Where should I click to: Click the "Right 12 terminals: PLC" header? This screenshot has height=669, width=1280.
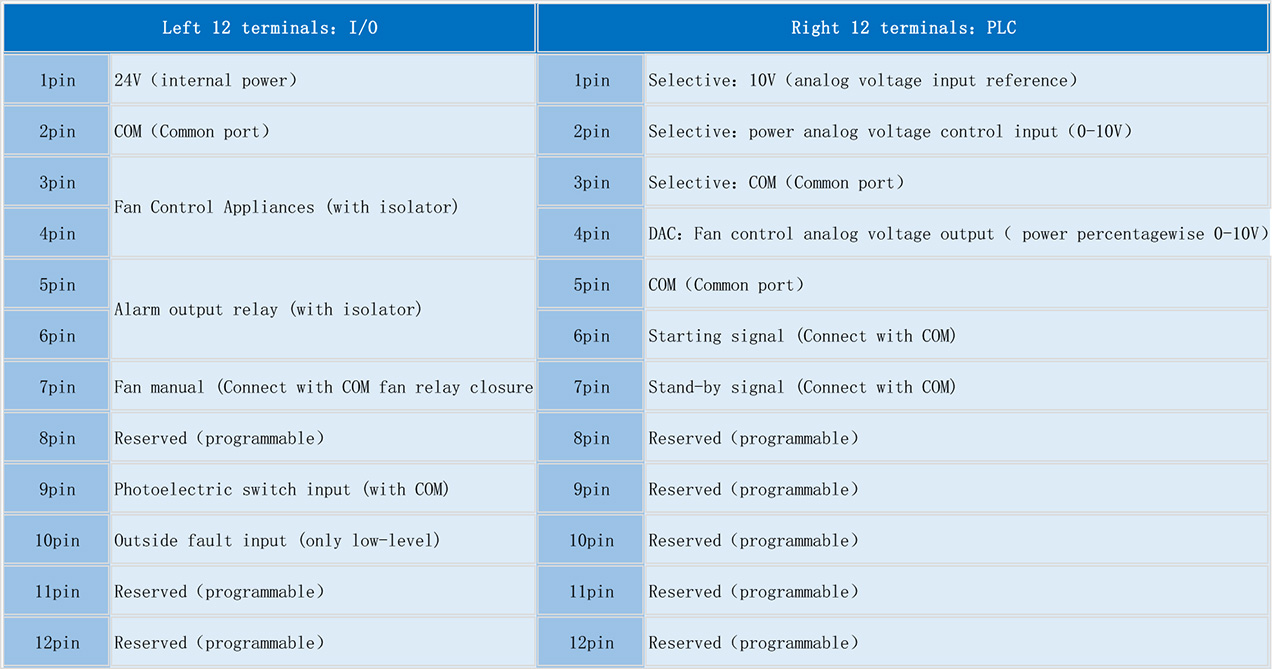click(x=903, y=28)
